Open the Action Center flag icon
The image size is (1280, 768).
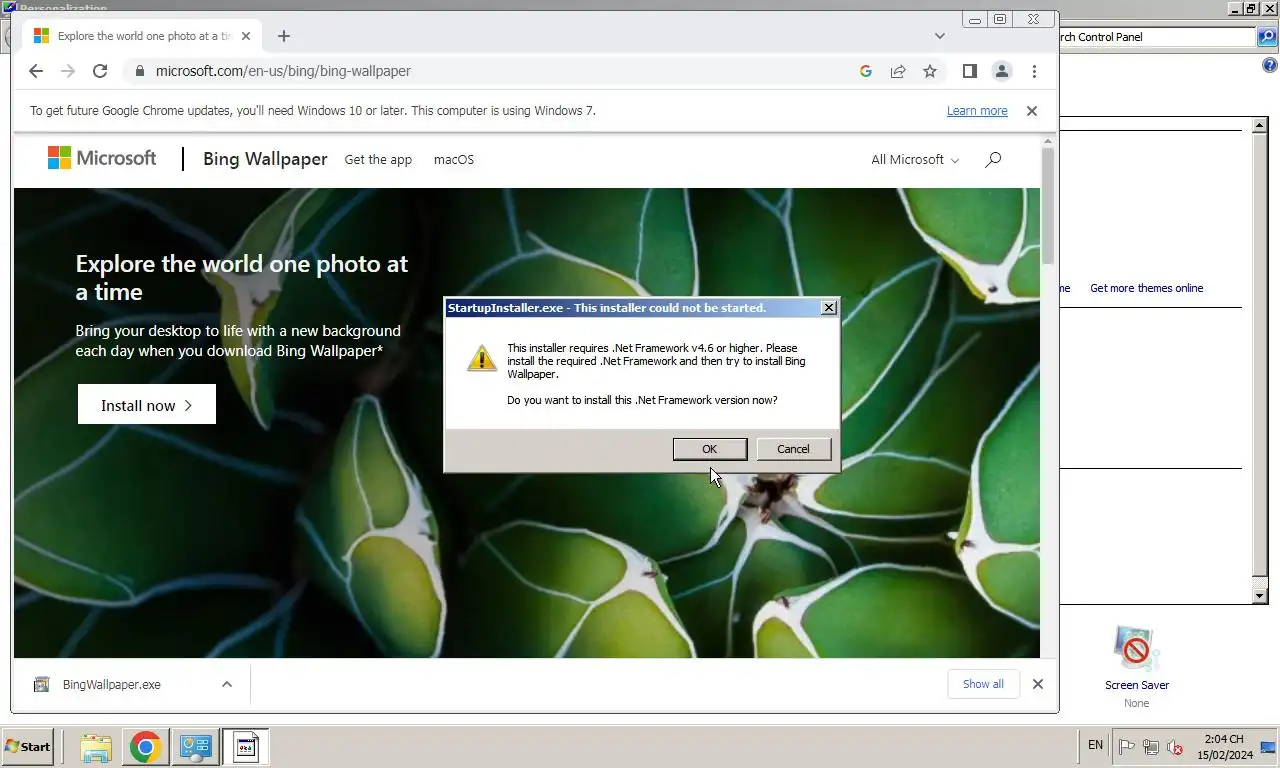coord(1126,746)
